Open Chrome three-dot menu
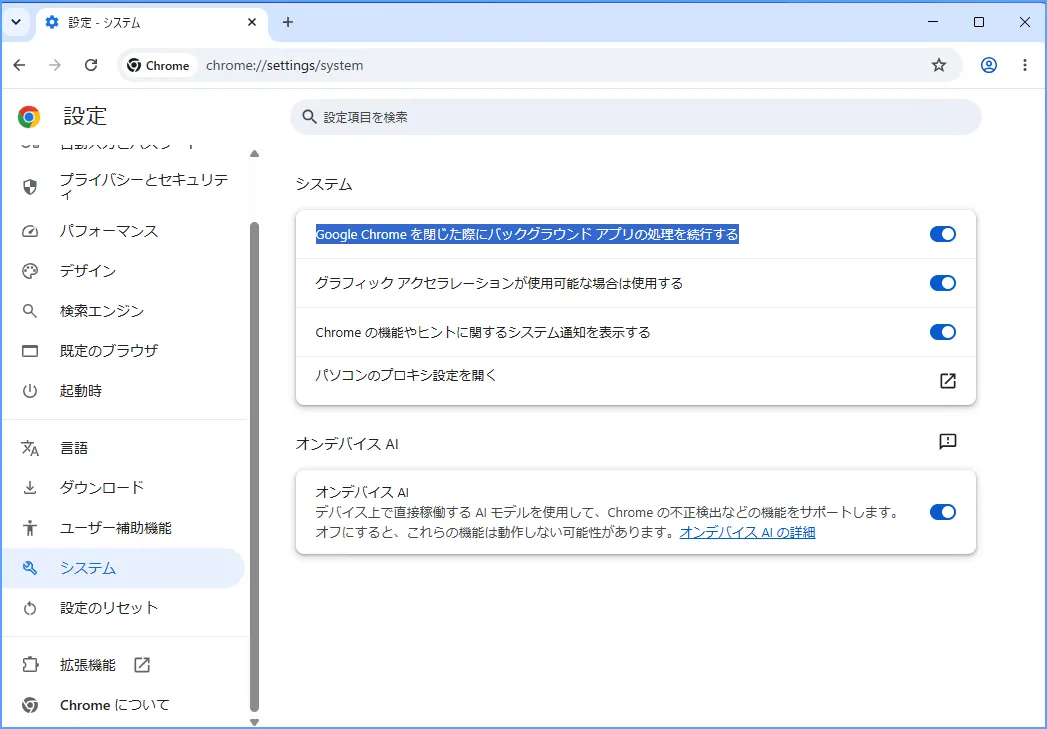This screenshot has width=1047, height=729. [x=1025, y=65]
